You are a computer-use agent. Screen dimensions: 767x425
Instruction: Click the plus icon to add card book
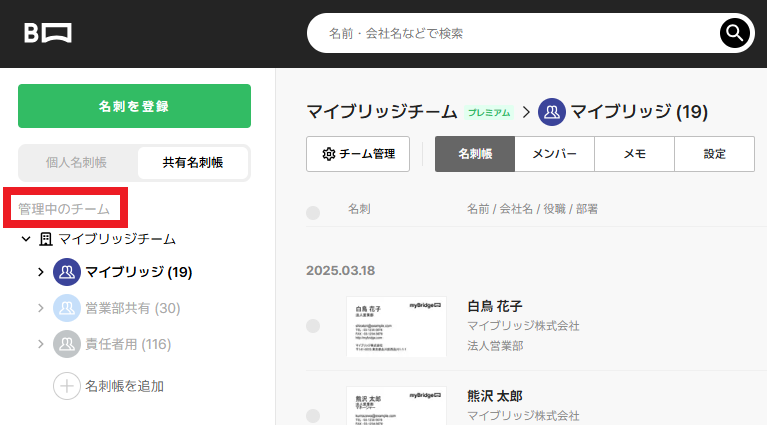67,386
